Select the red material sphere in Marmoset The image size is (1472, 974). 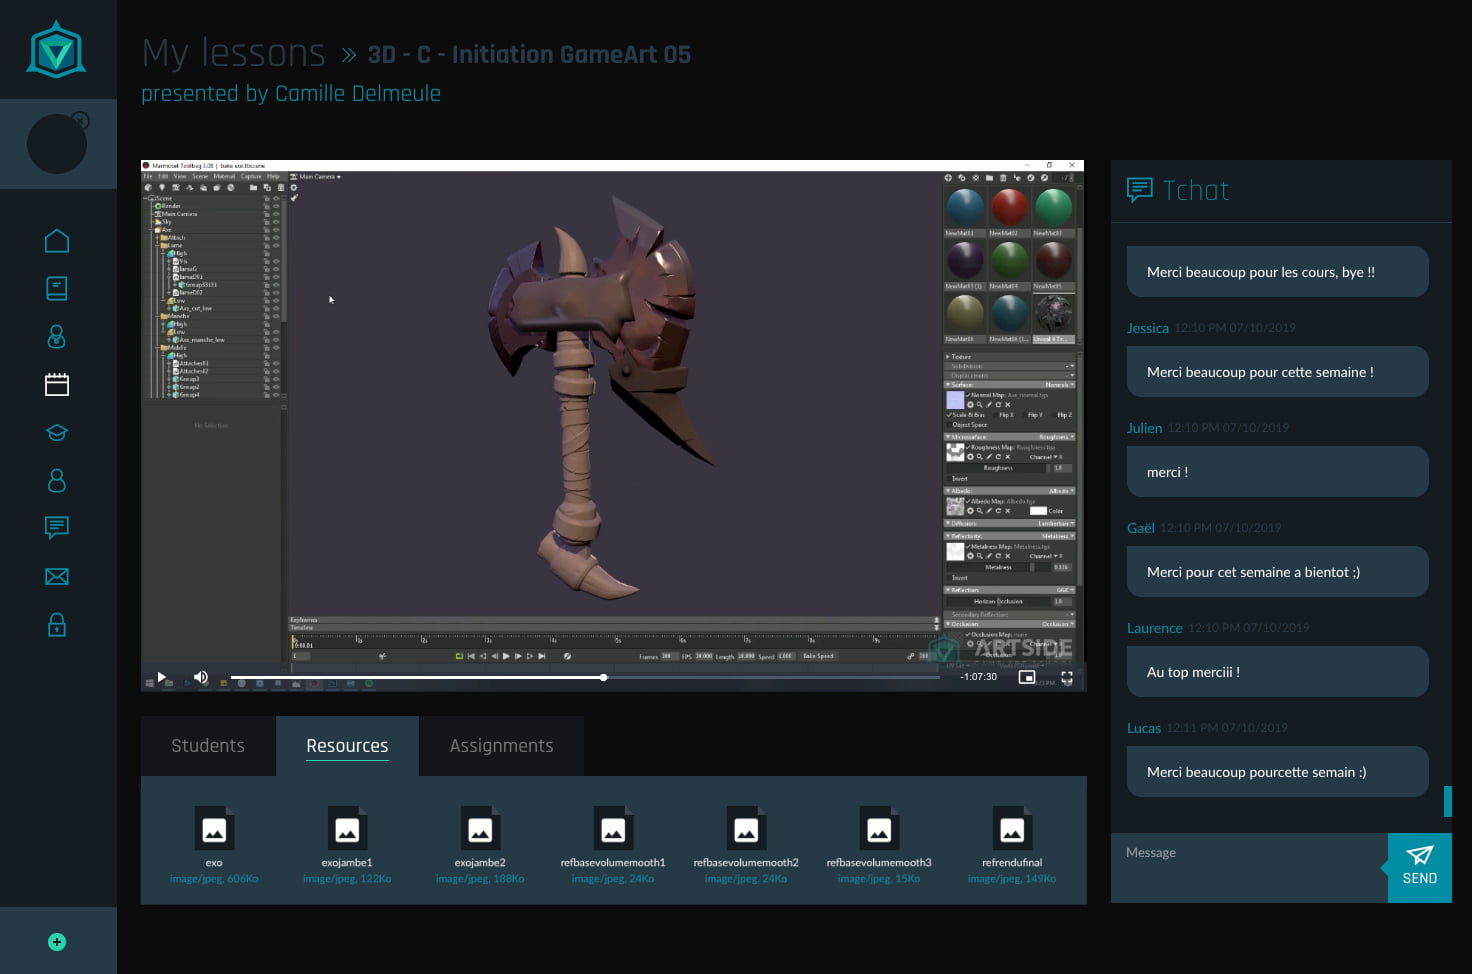1009,207
